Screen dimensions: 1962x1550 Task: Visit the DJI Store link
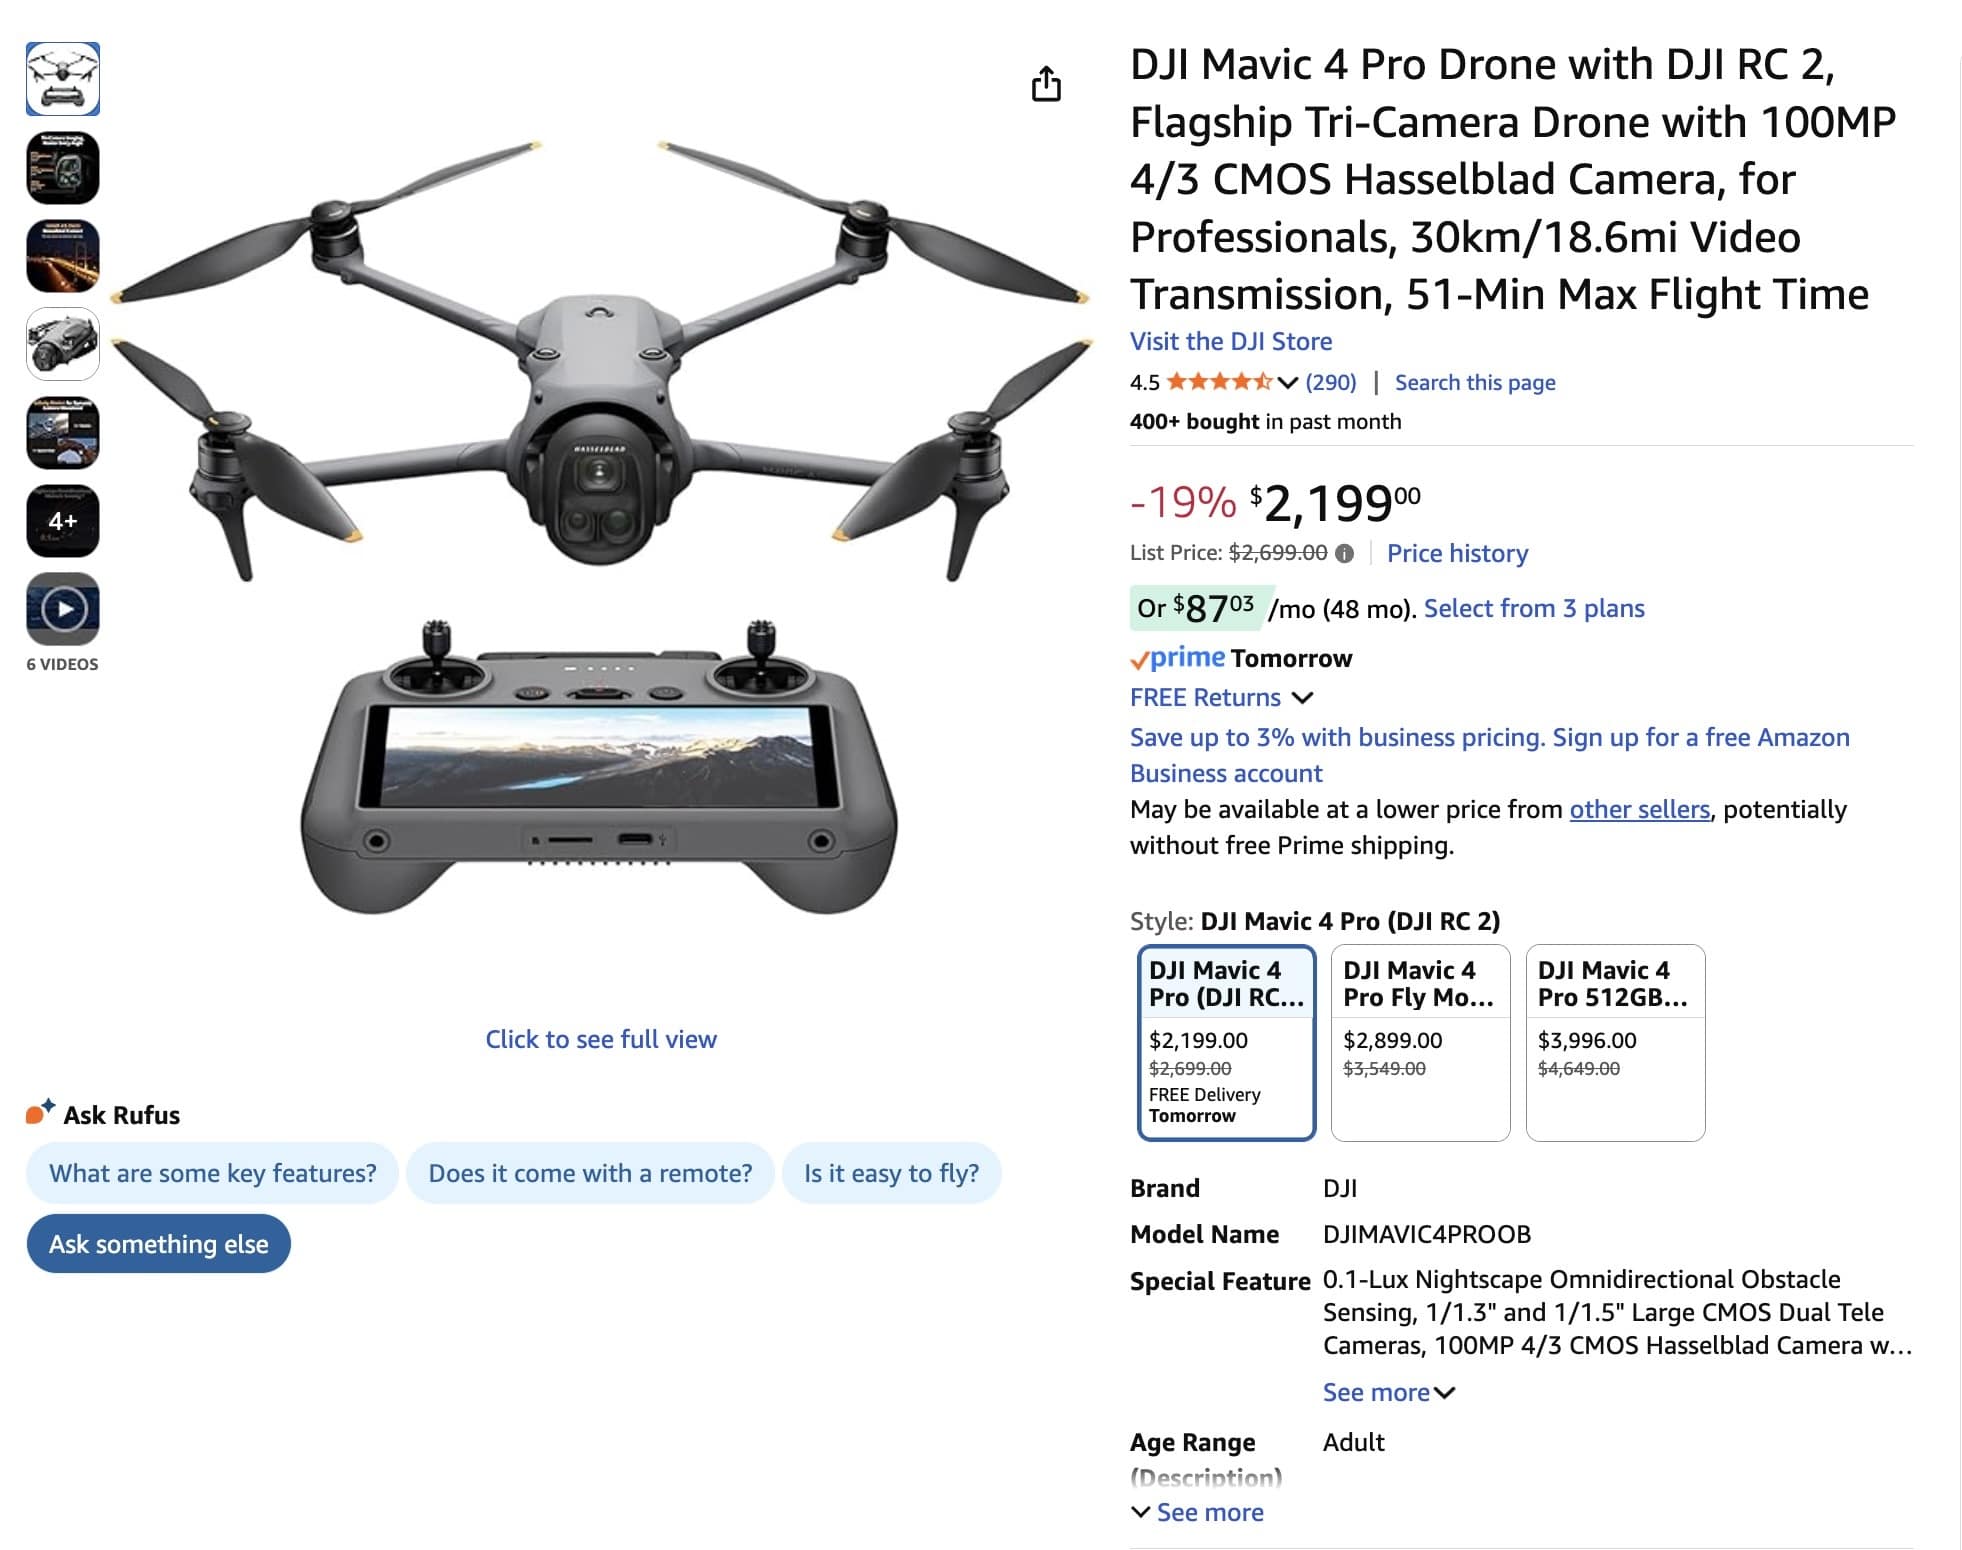(1231, 341)
